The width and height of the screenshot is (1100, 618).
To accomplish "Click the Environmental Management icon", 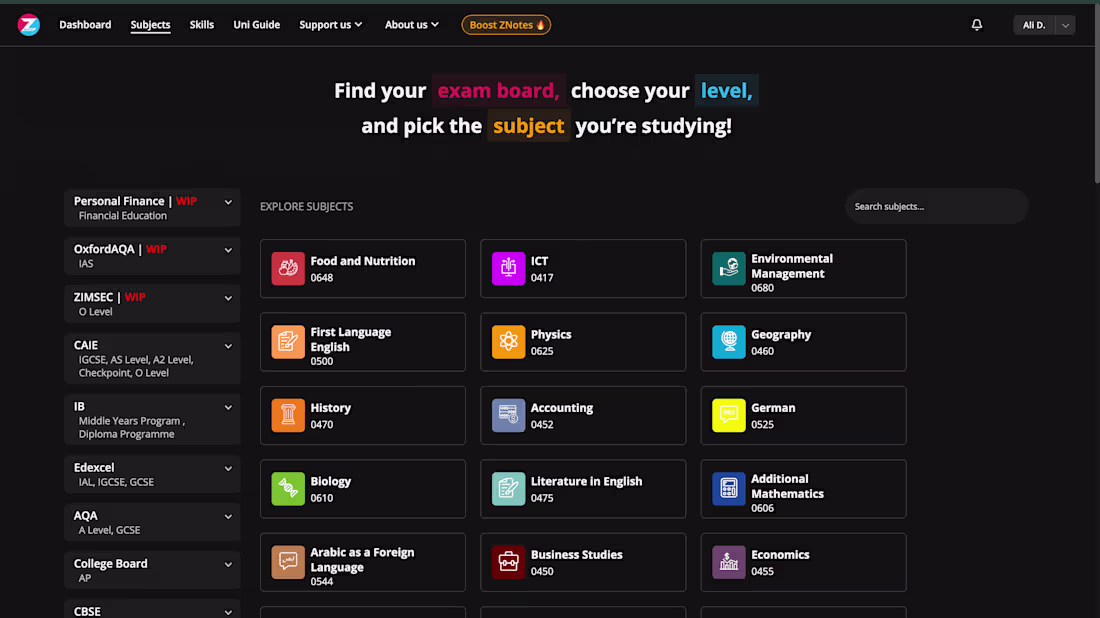I will tap(728, 269).
